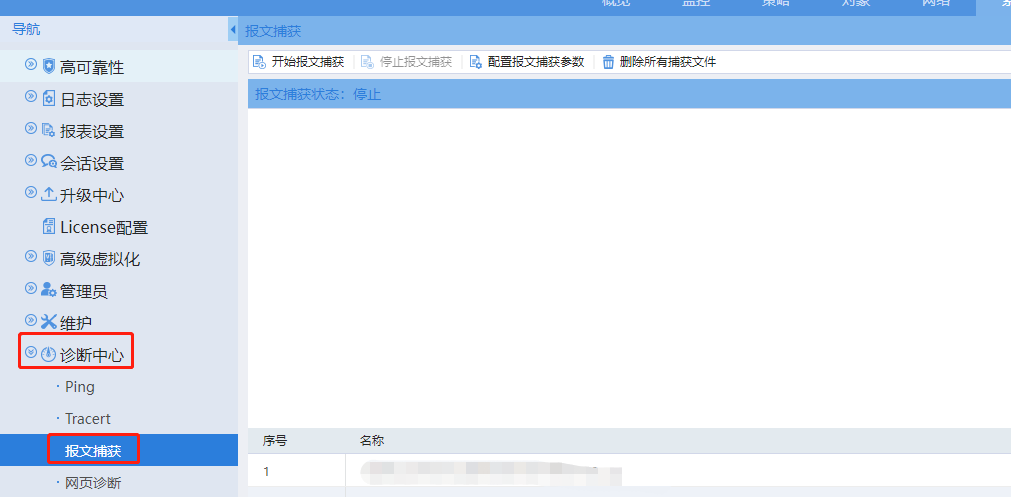Screen dimensions: 1011x497
Task: Click the 配置报文捕获参数 config icon
Action: 476,62
